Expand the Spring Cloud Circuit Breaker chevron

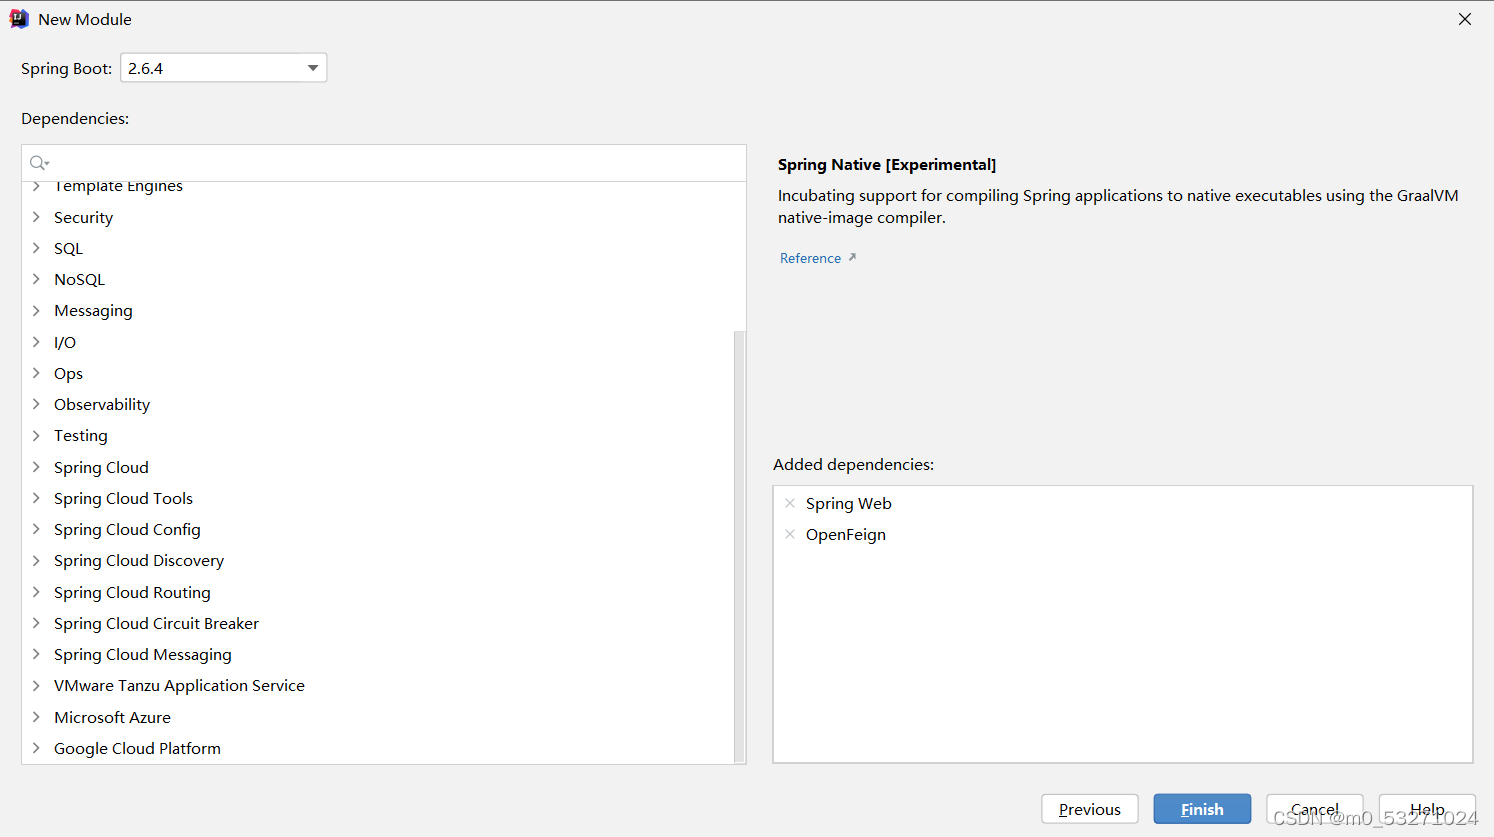(36, 623)
